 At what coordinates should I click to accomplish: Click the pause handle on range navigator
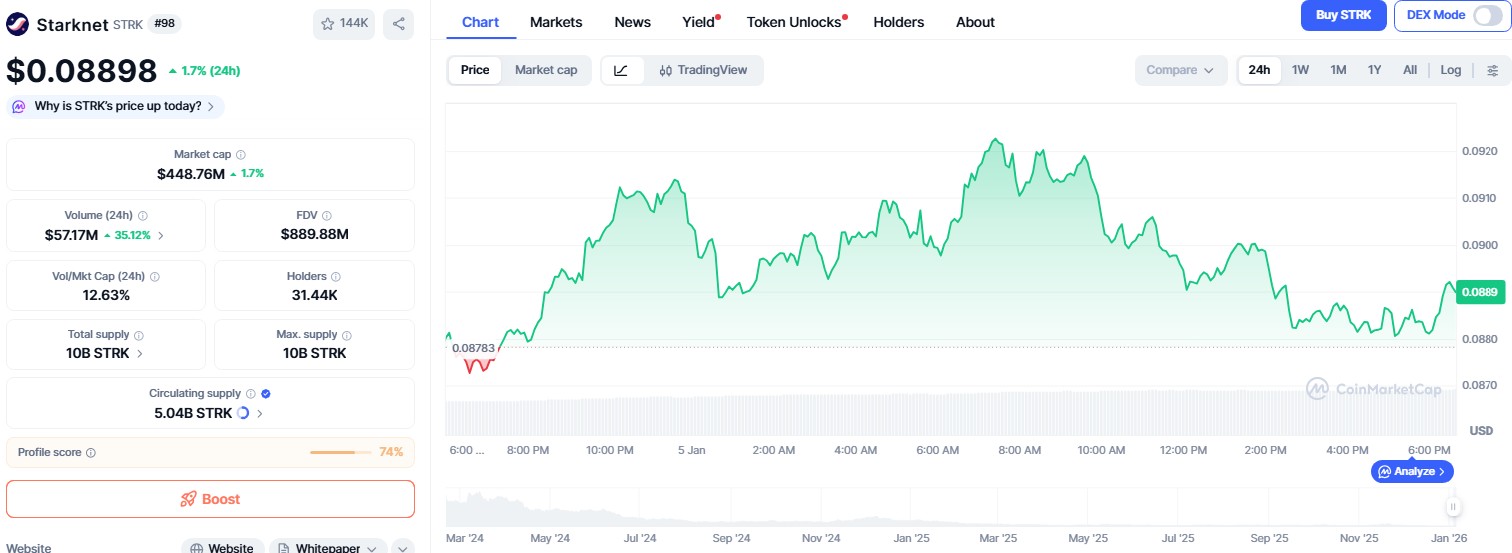[x=1453, y=506]
